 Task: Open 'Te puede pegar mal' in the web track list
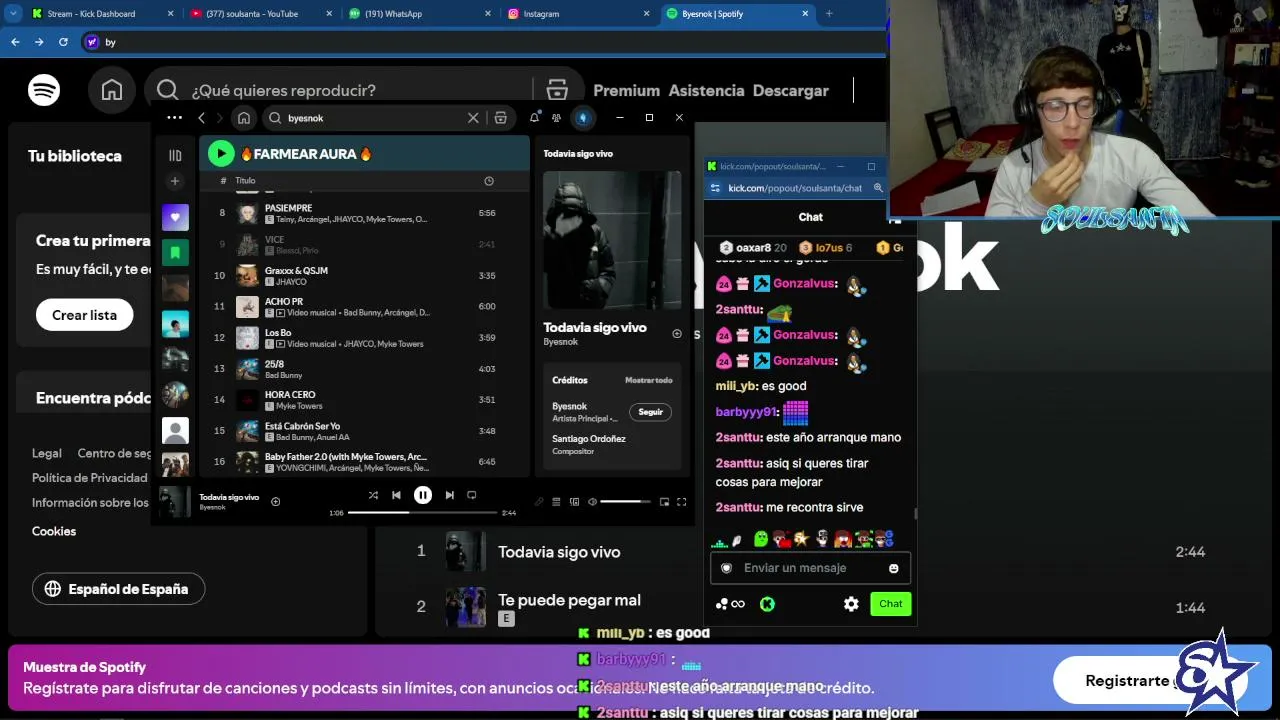(x=569, y=600)
